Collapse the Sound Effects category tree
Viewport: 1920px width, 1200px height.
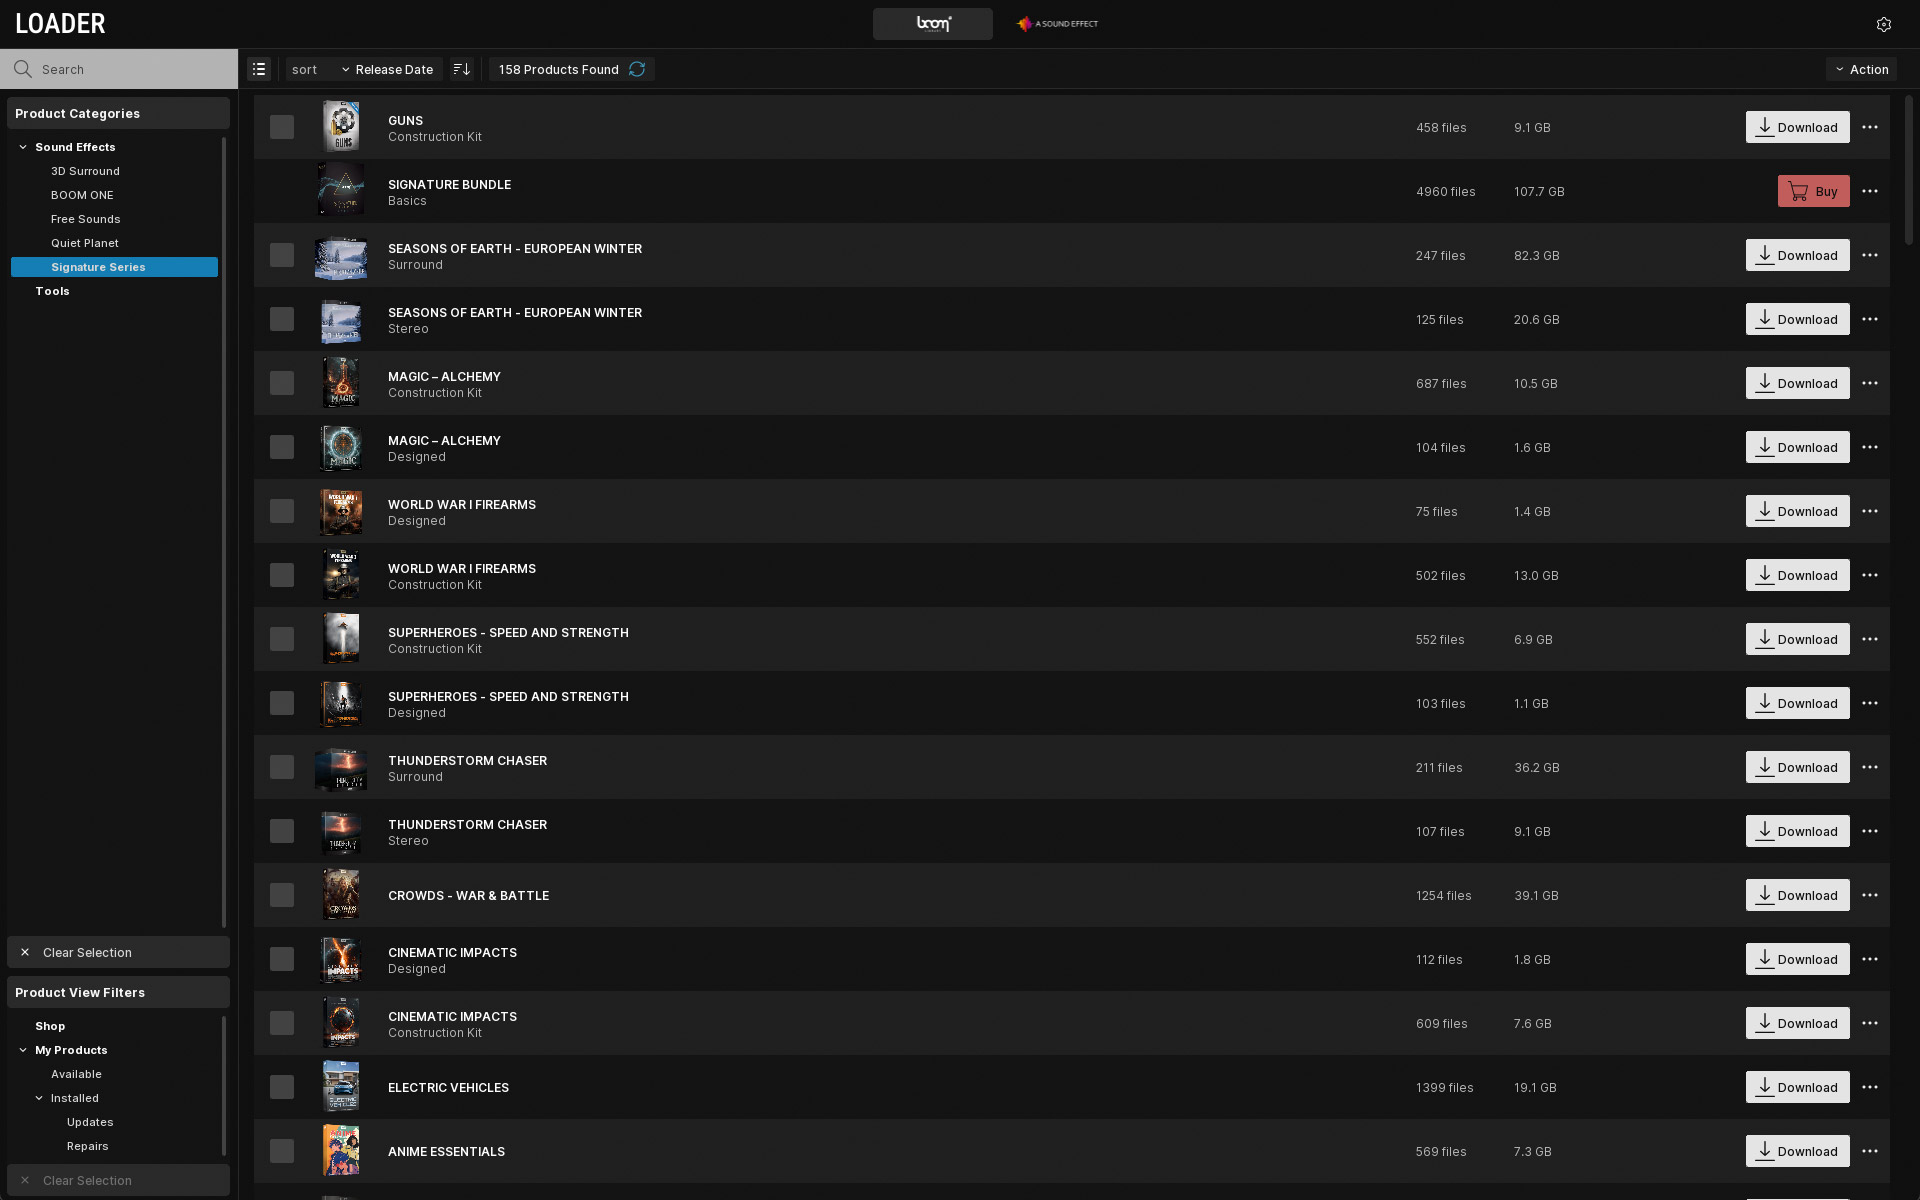tap(23, 147)
